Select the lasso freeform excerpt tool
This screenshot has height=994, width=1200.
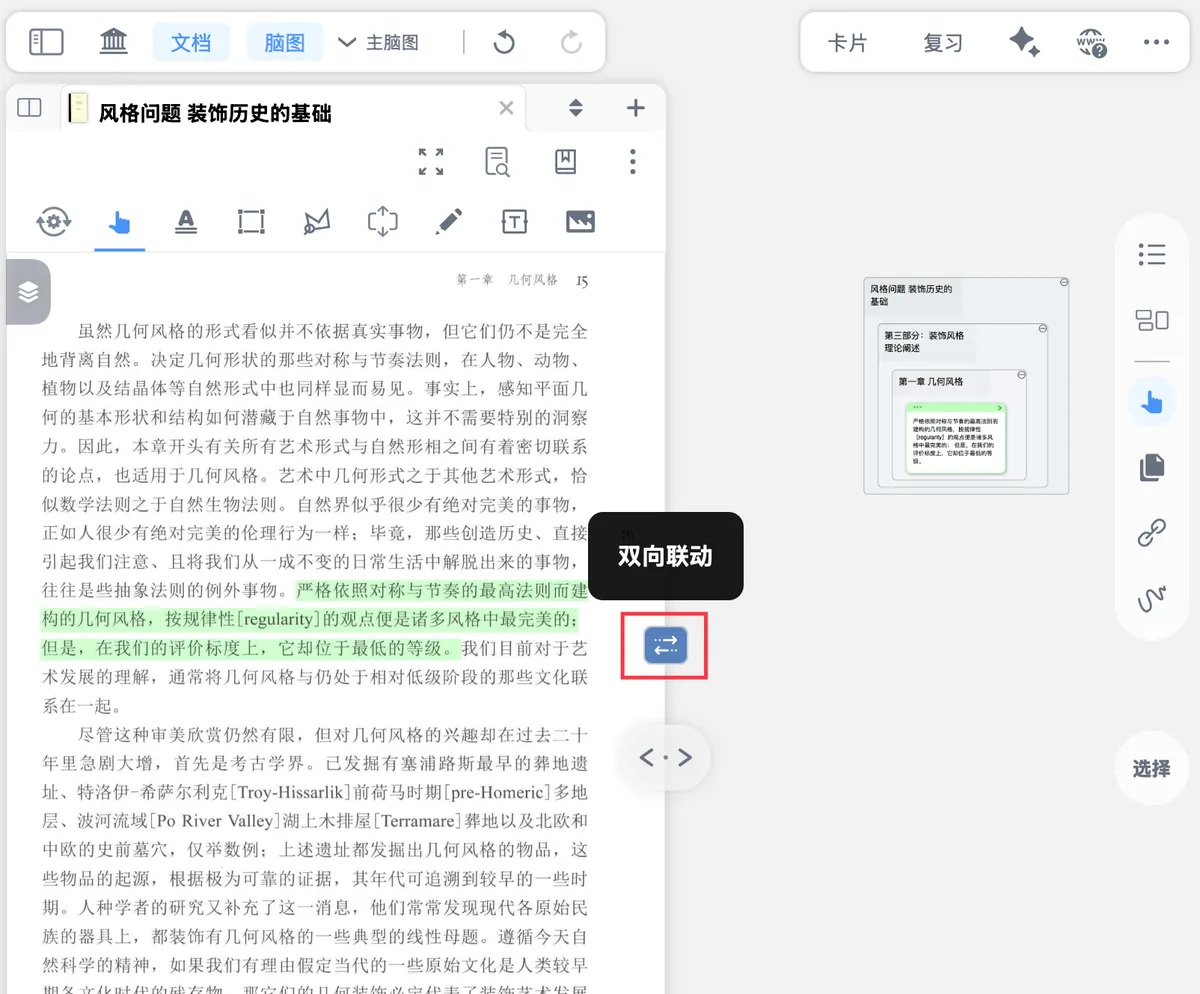(316, 221)
